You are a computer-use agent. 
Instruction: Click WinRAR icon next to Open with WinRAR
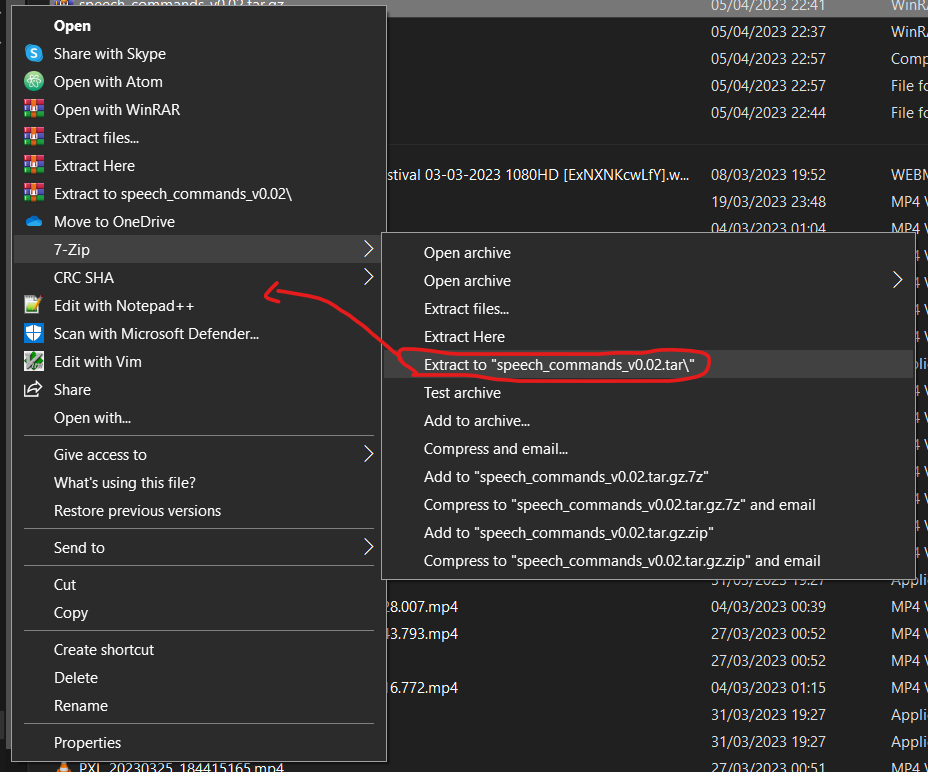pyautogui.click(x=34, y=110)
